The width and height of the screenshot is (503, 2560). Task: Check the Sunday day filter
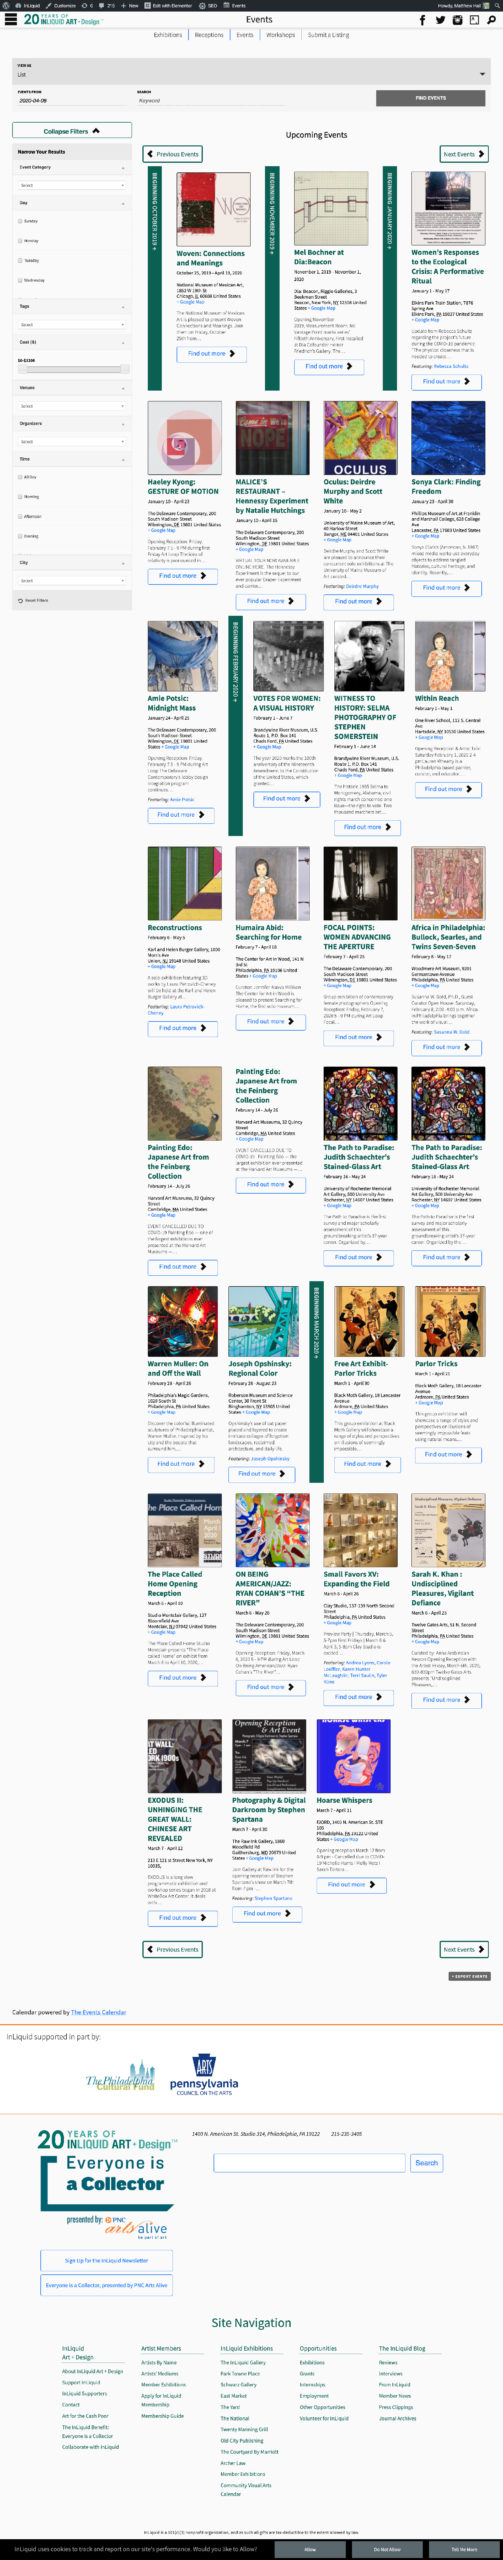pos(20,221)
